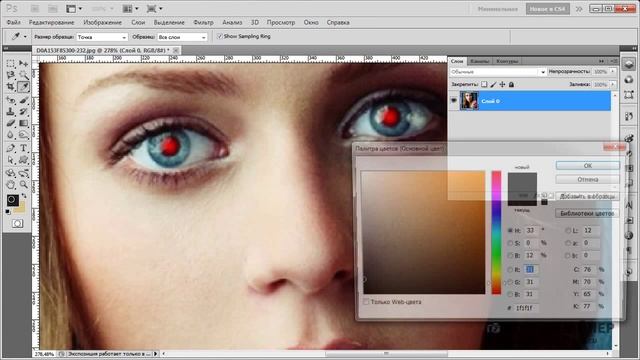Switch to the Каналы tab
This screenshot has height=360, width=640.
click(479, 61)
